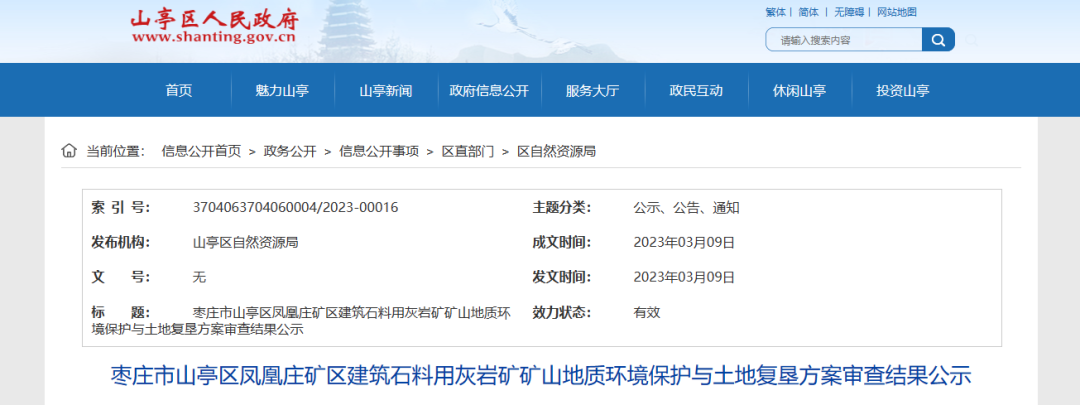Image resolution: width=1080 pixels, height=405 pixels.
Task: Click the search magnifier icon button
Action: point(938,40)
